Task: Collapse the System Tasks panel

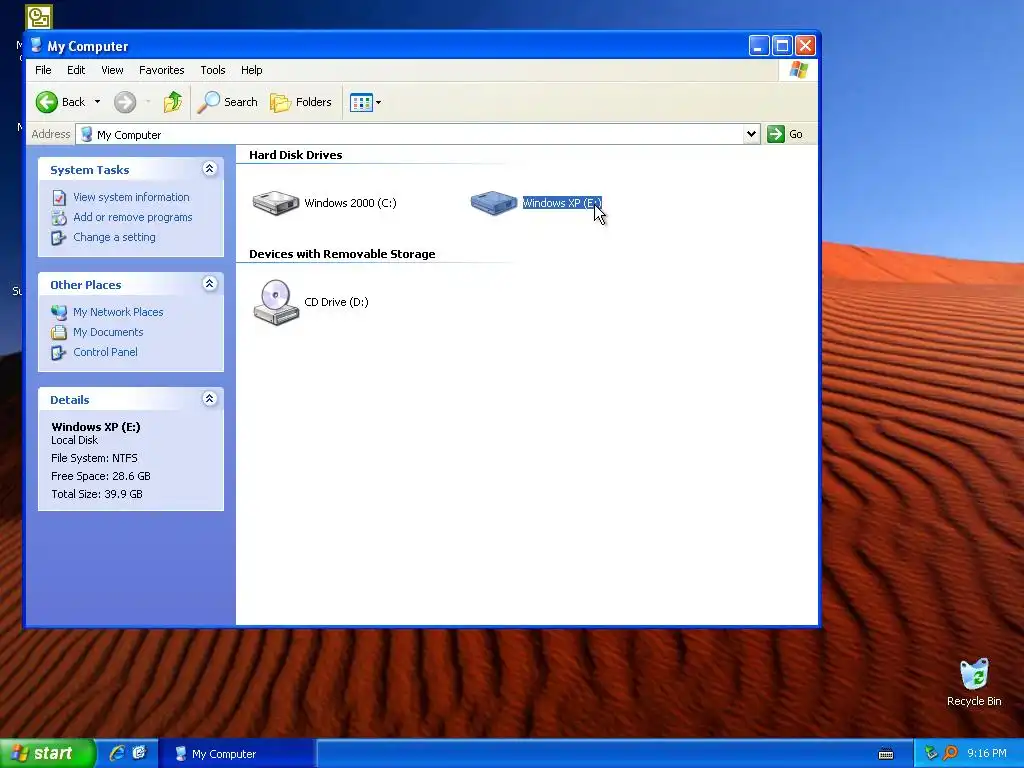Action: [x=210, y=169]
